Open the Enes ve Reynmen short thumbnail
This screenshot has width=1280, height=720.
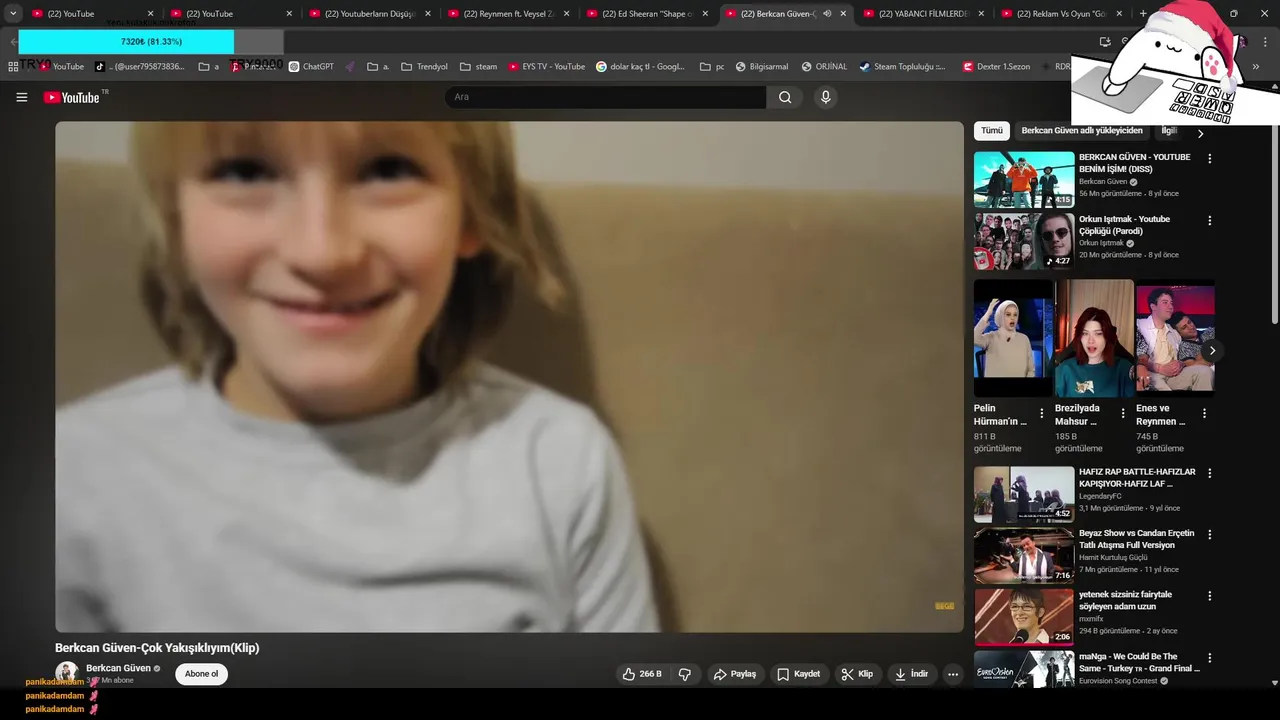[1175, 337]
